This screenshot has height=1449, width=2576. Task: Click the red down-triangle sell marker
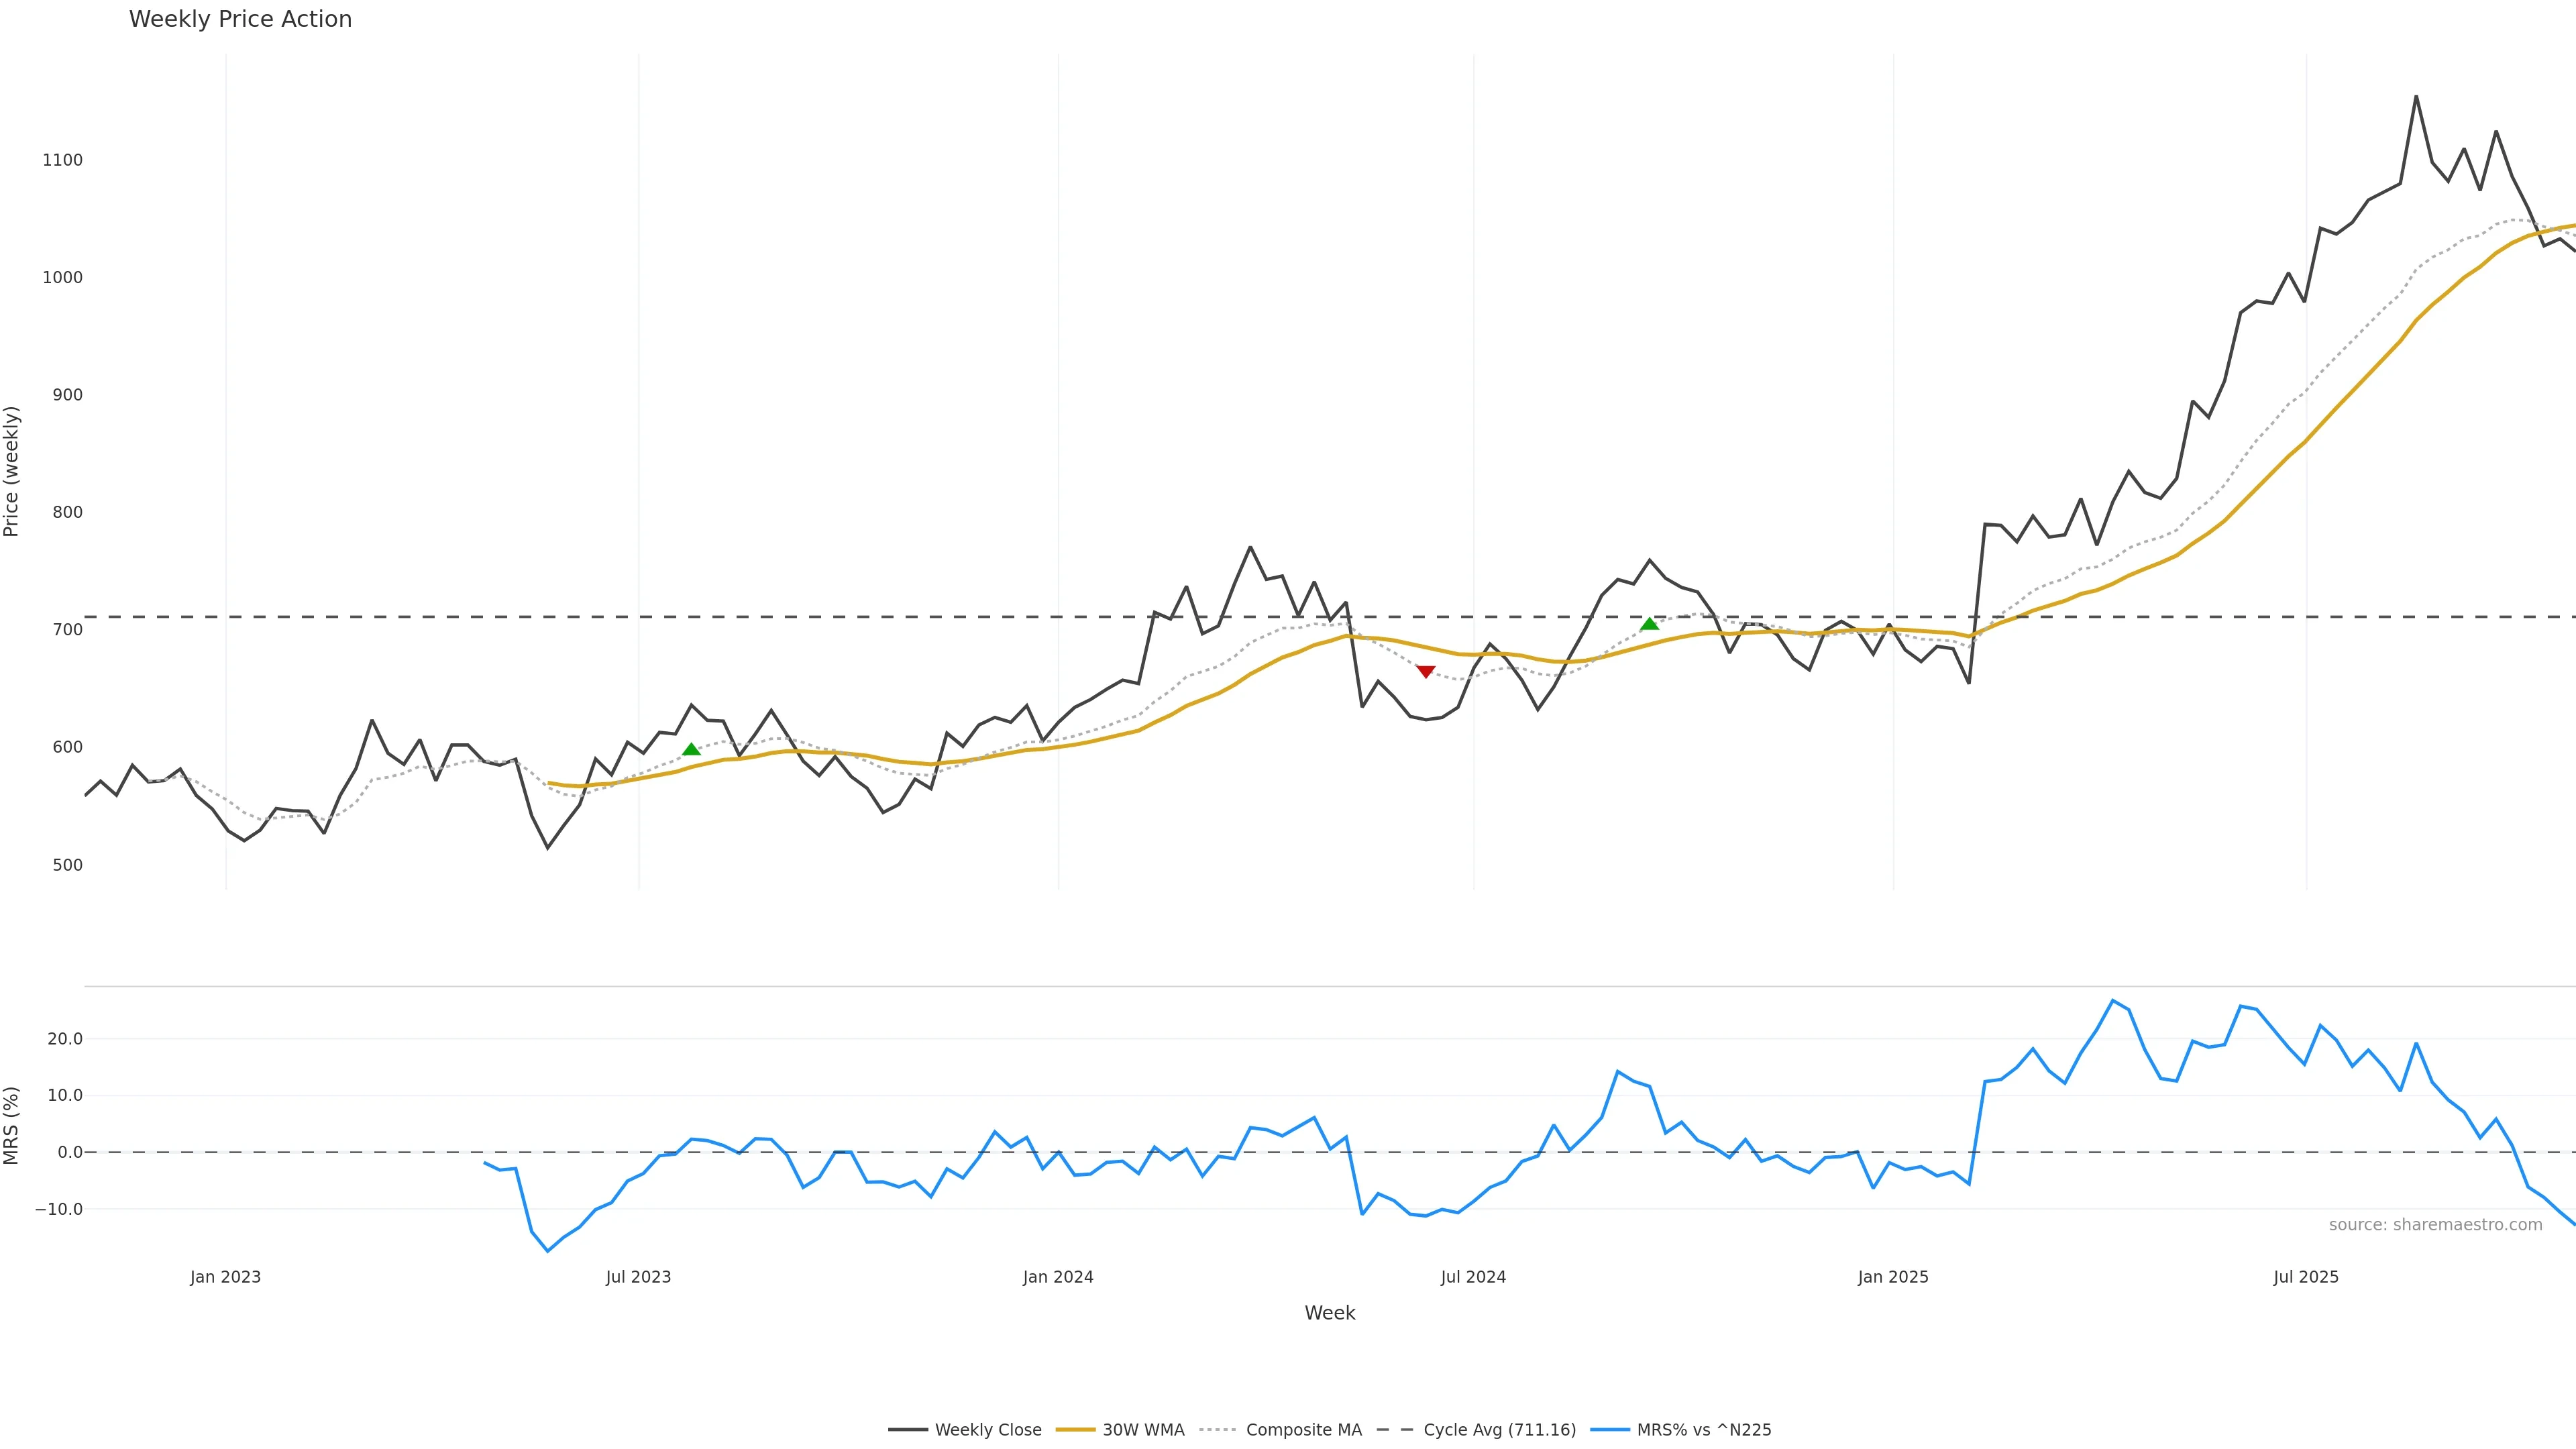pyautogui.click(x=1426, y=672)
